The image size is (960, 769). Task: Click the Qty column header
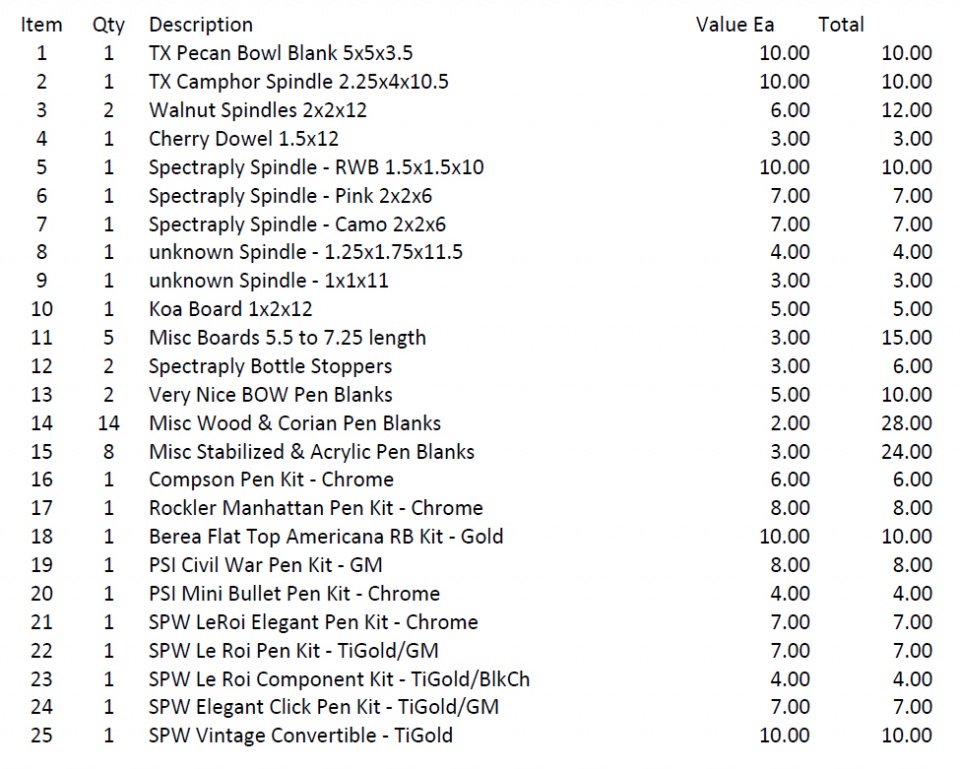coord(108,25)
